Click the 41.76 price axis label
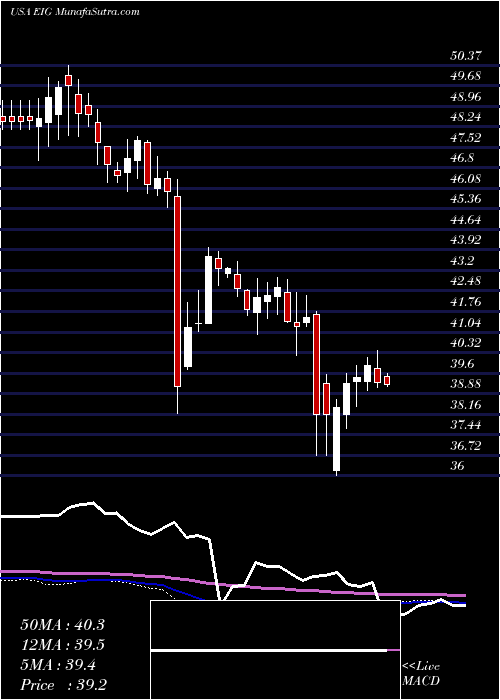 pos(465,302)
